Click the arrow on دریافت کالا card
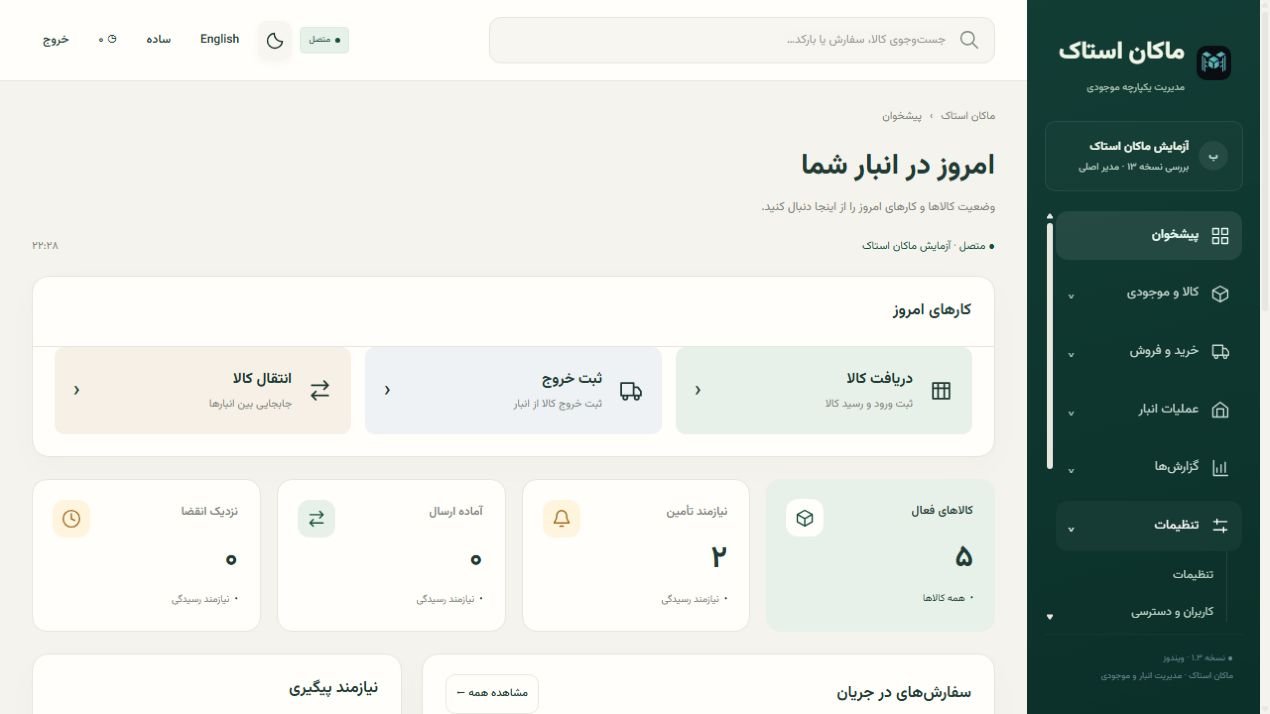The height and width of the screenshot is (714, 1270). click(x=698, y=390)
